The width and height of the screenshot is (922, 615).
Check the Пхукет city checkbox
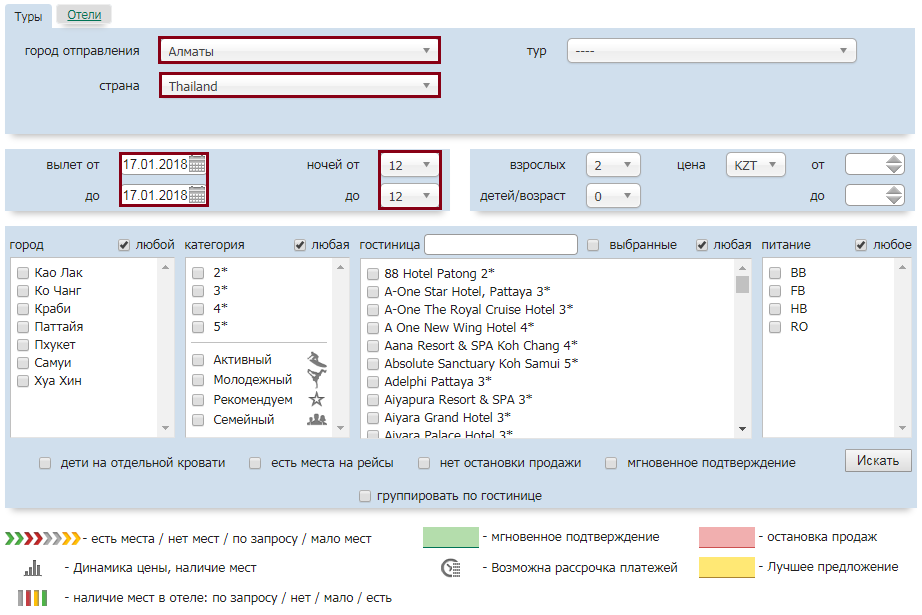tap(23, 345)
